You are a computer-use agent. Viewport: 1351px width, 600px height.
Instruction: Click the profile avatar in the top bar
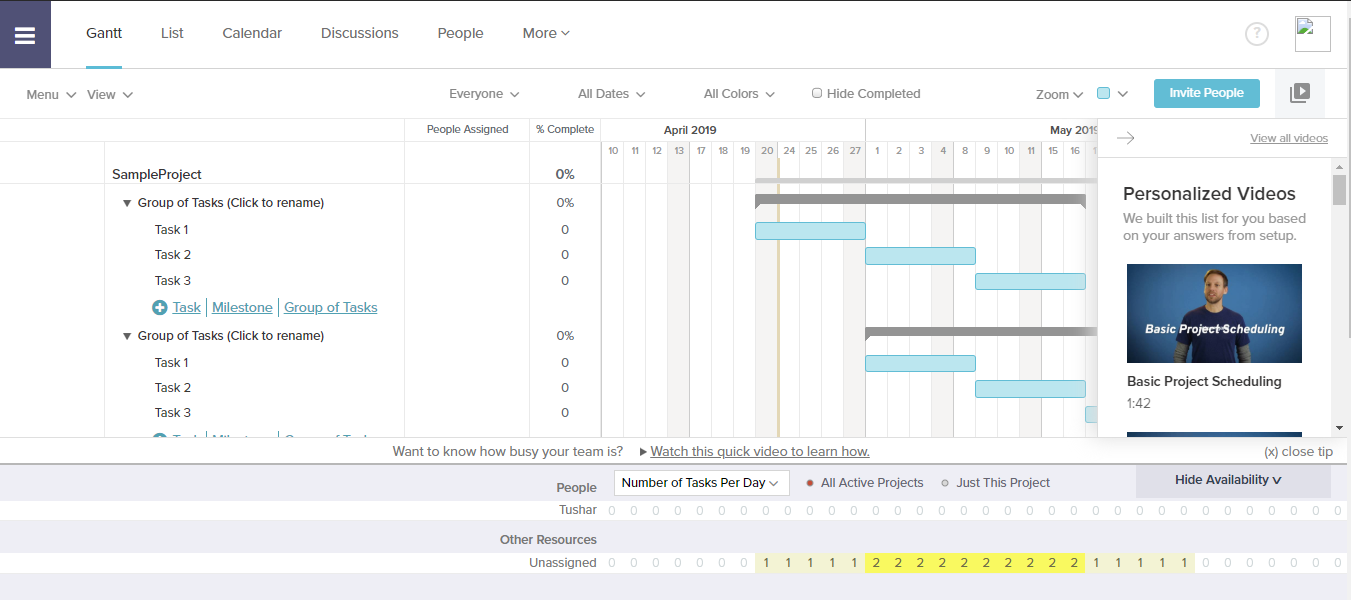coord(1312,33)
